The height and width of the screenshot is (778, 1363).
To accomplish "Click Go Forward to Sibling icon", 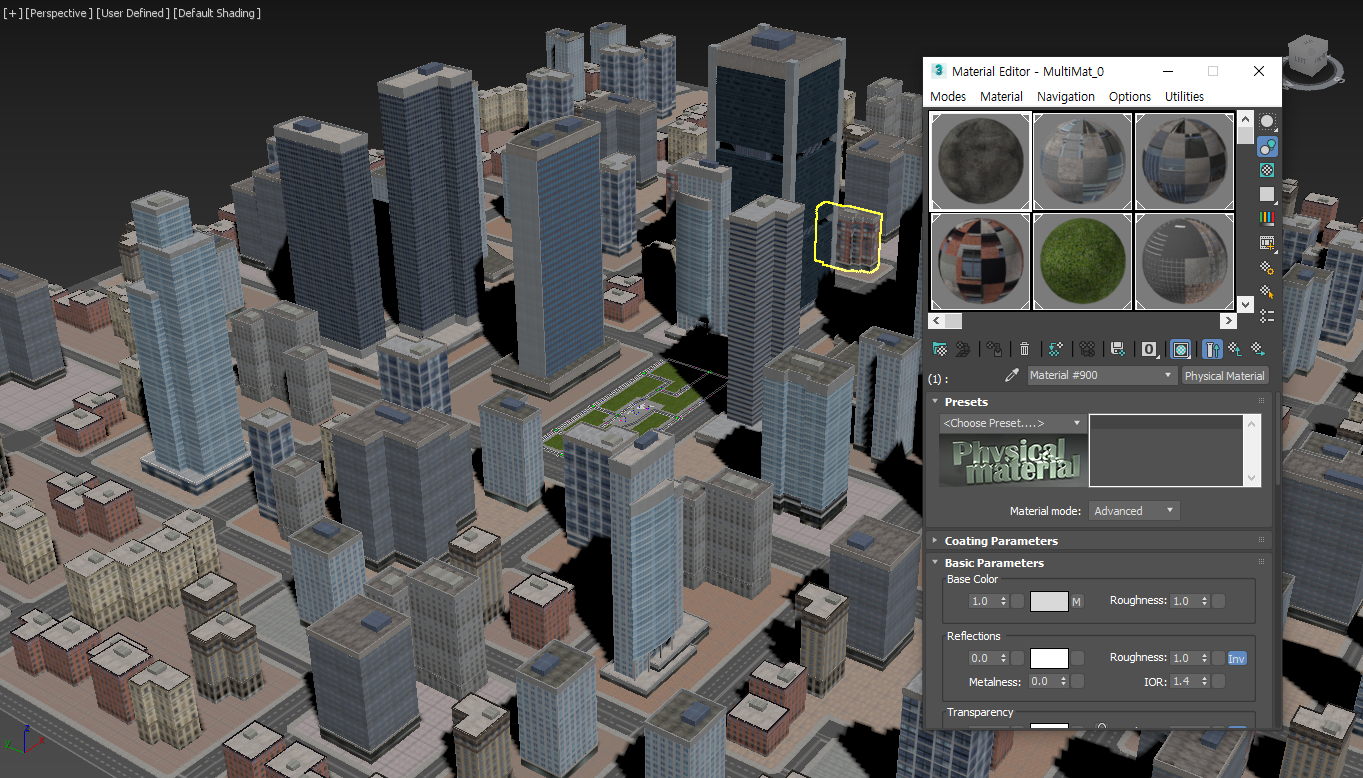I will pos(1258,349).
